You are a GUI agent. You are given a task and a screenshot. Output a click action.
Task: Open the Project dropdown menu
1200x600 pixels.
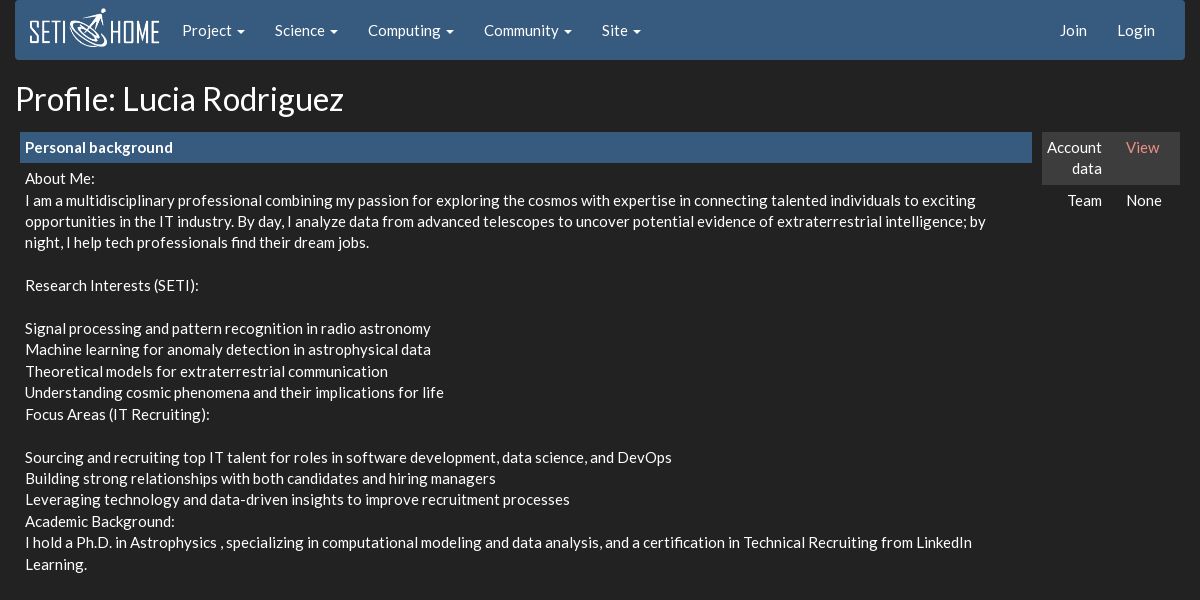pyautogui.click(x=213, y=31)
